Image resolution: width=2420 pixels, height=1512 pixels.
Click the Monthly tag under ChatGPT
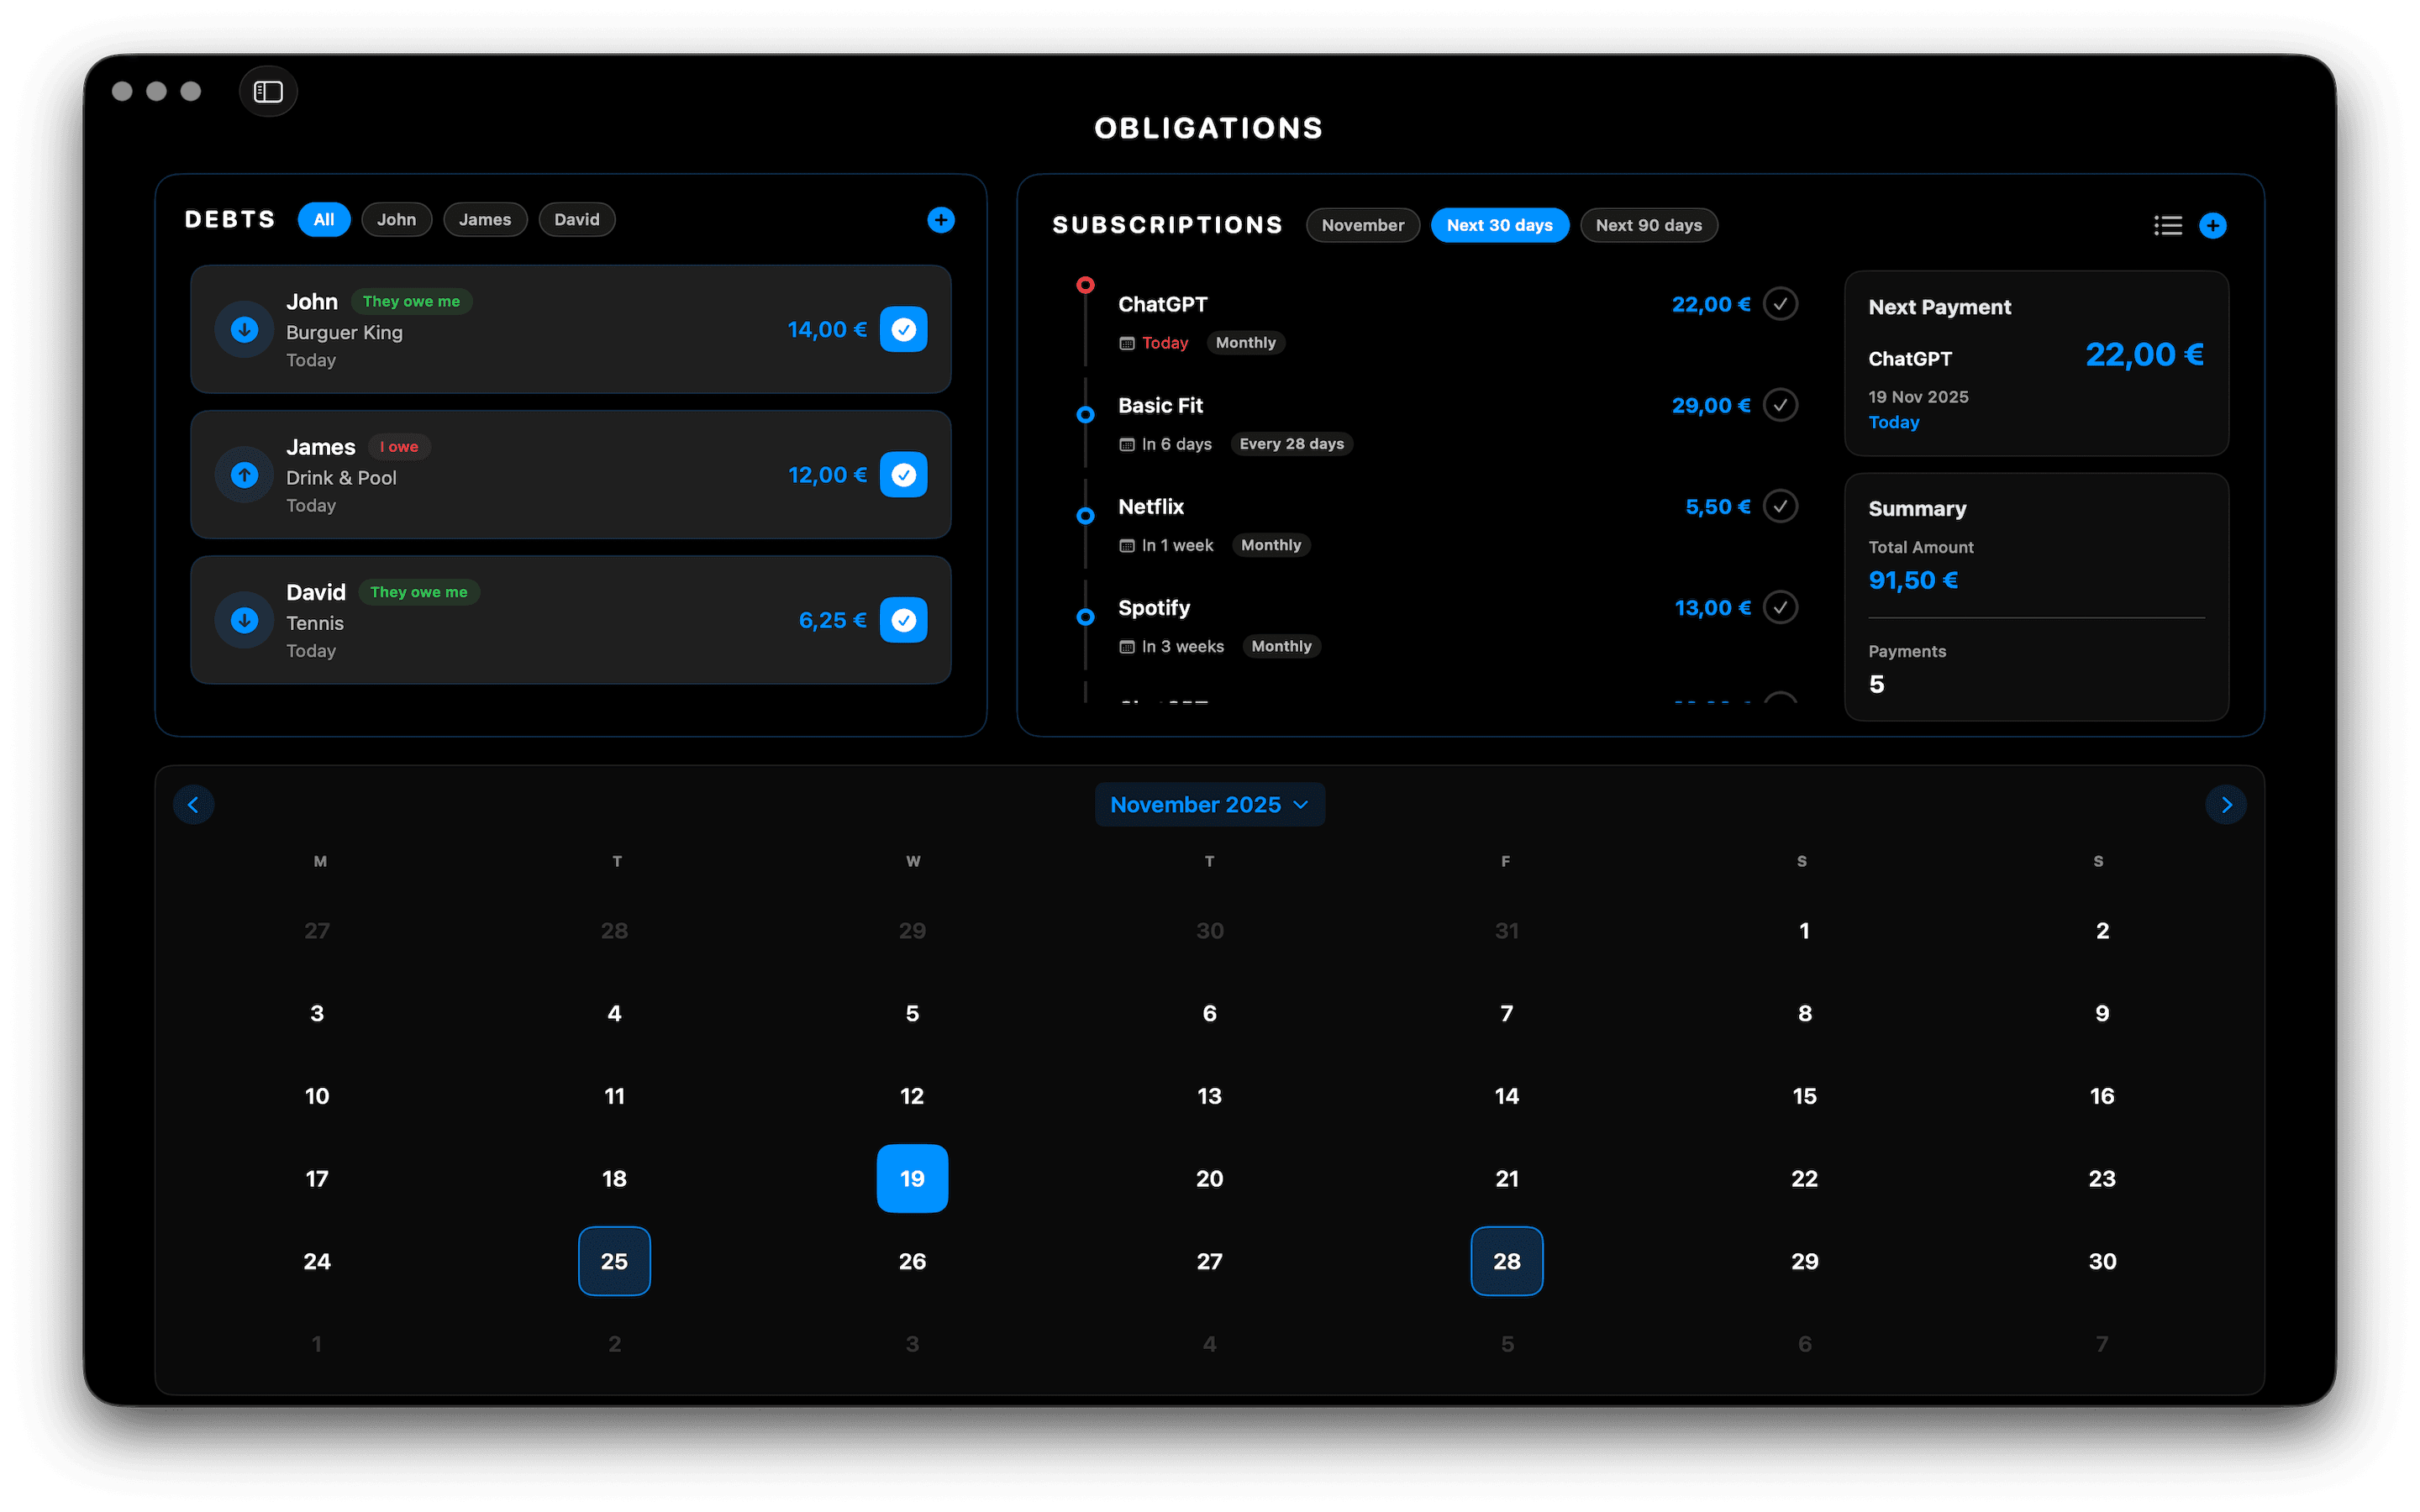(1245, 343)
